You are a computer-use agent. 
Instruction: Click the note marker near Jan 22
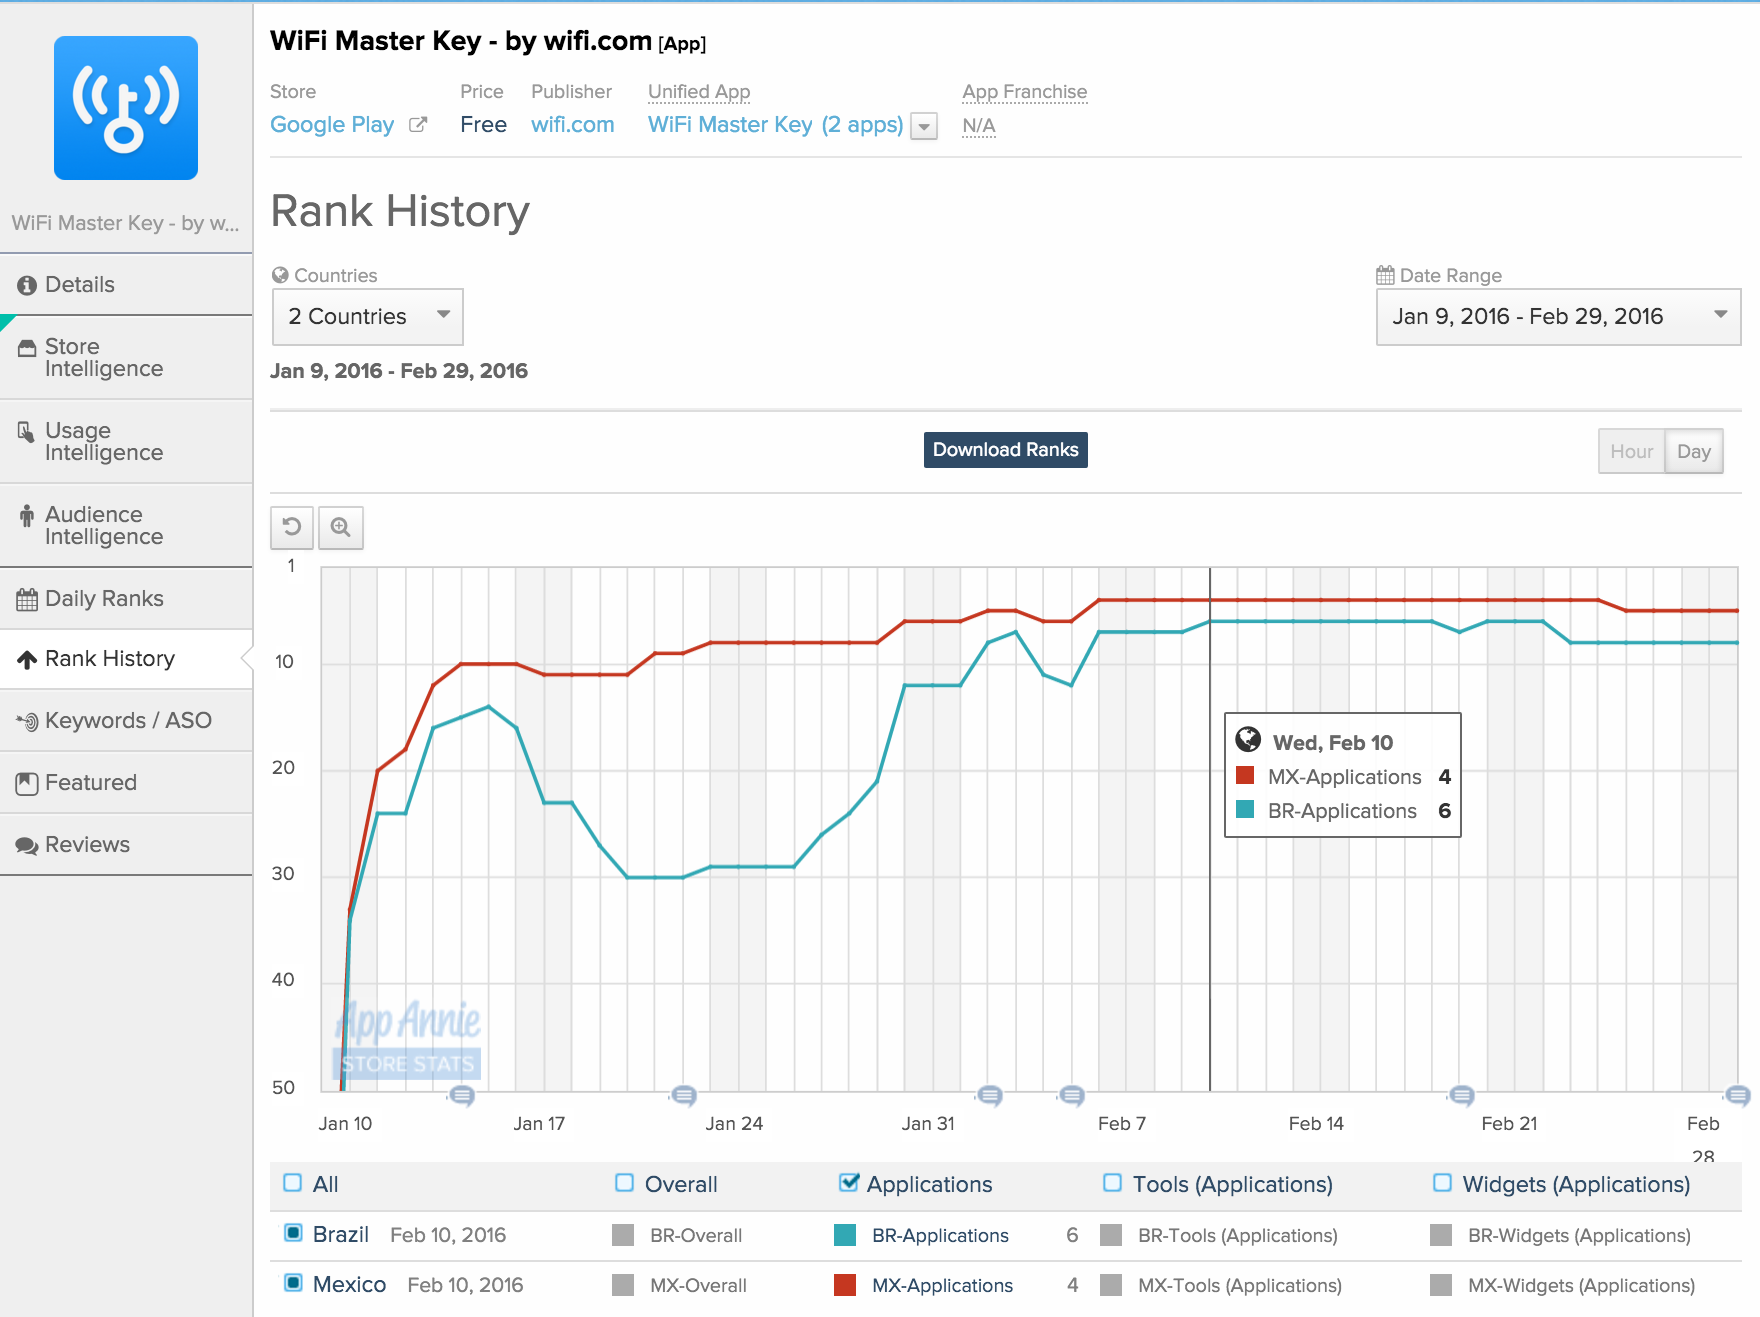[x=684, y=1096]
